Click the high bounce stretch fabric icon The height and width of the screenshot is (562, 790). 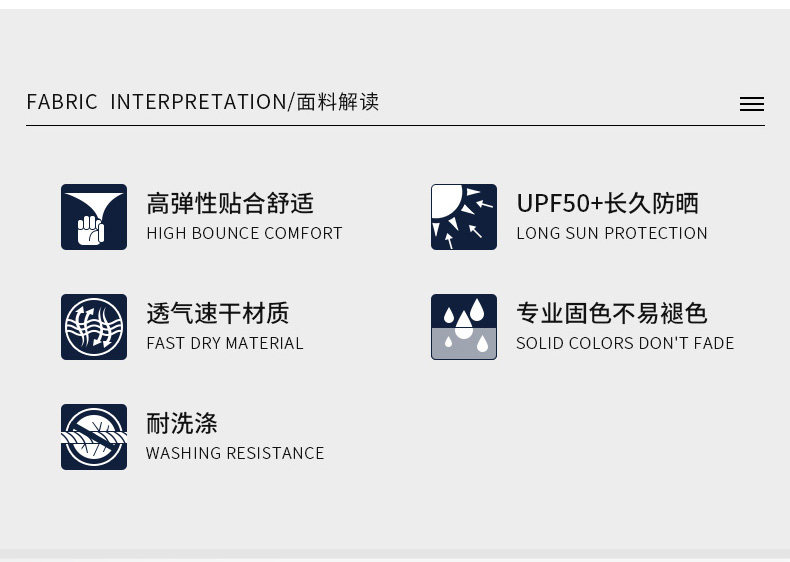click(94, 217)
